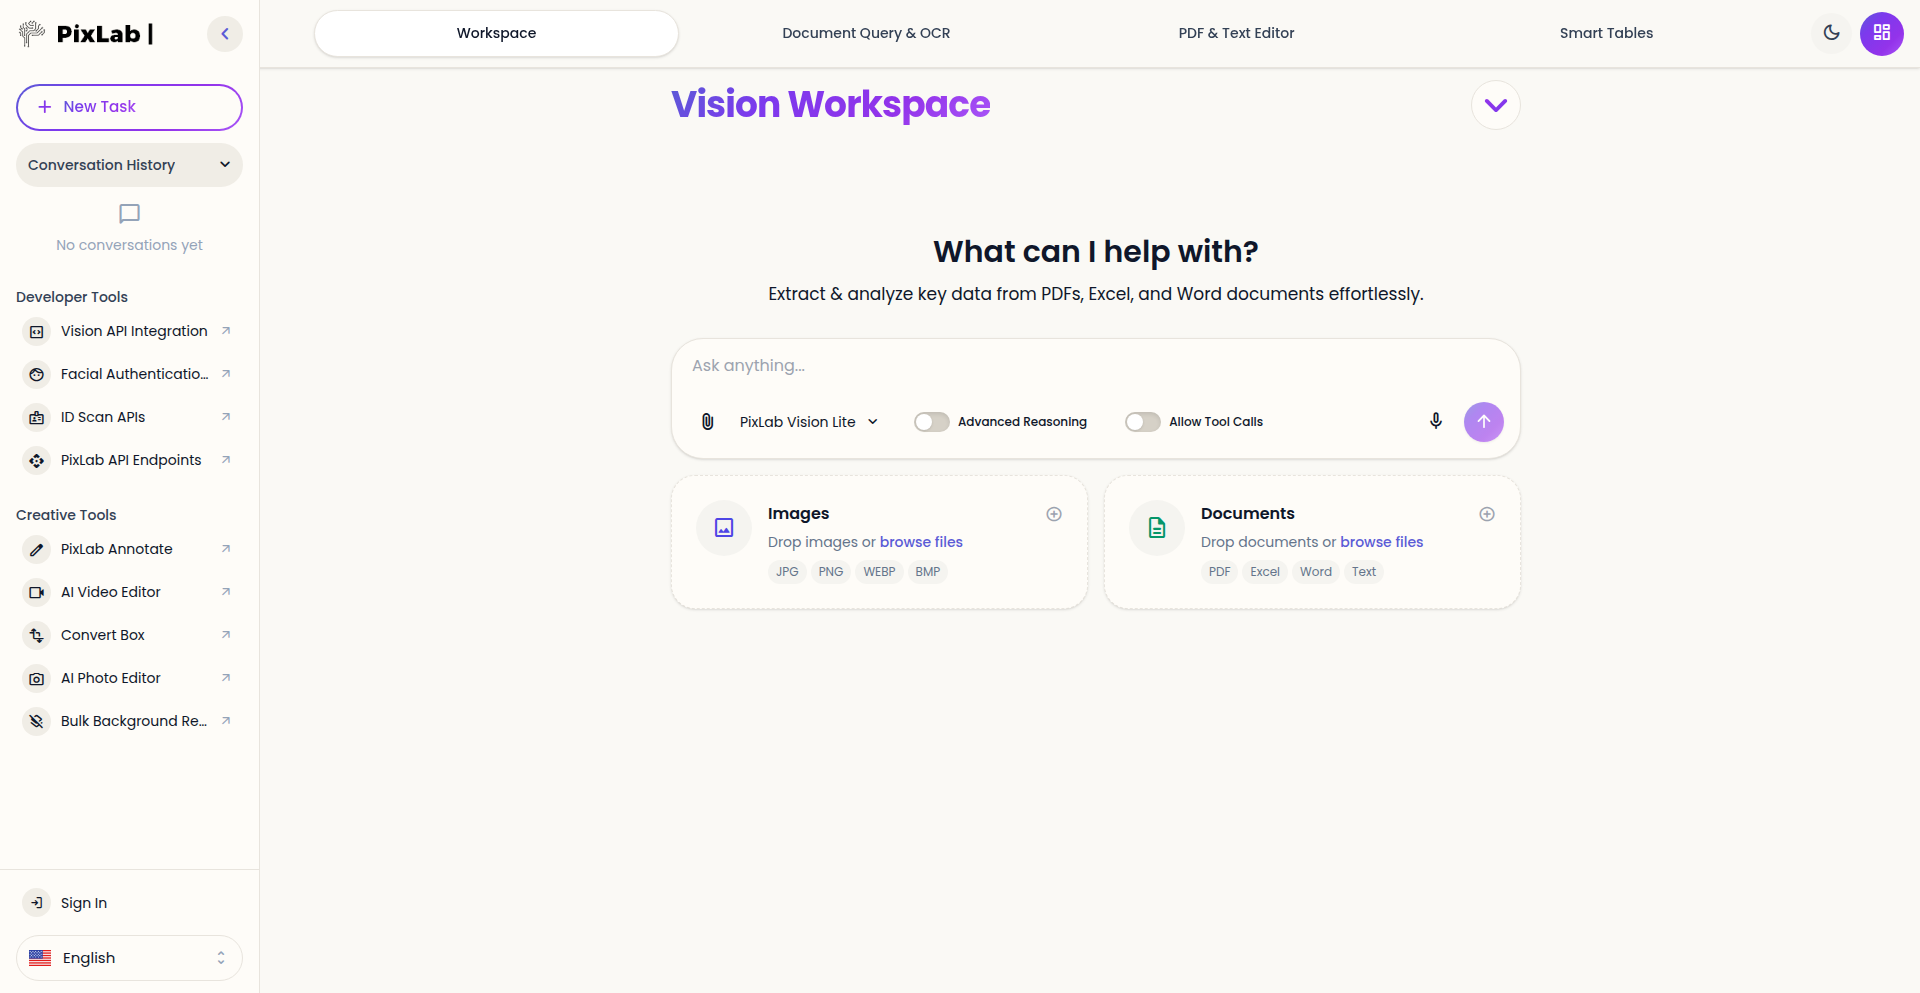Click the Bulk Background Remover icon

pos(37,721)
